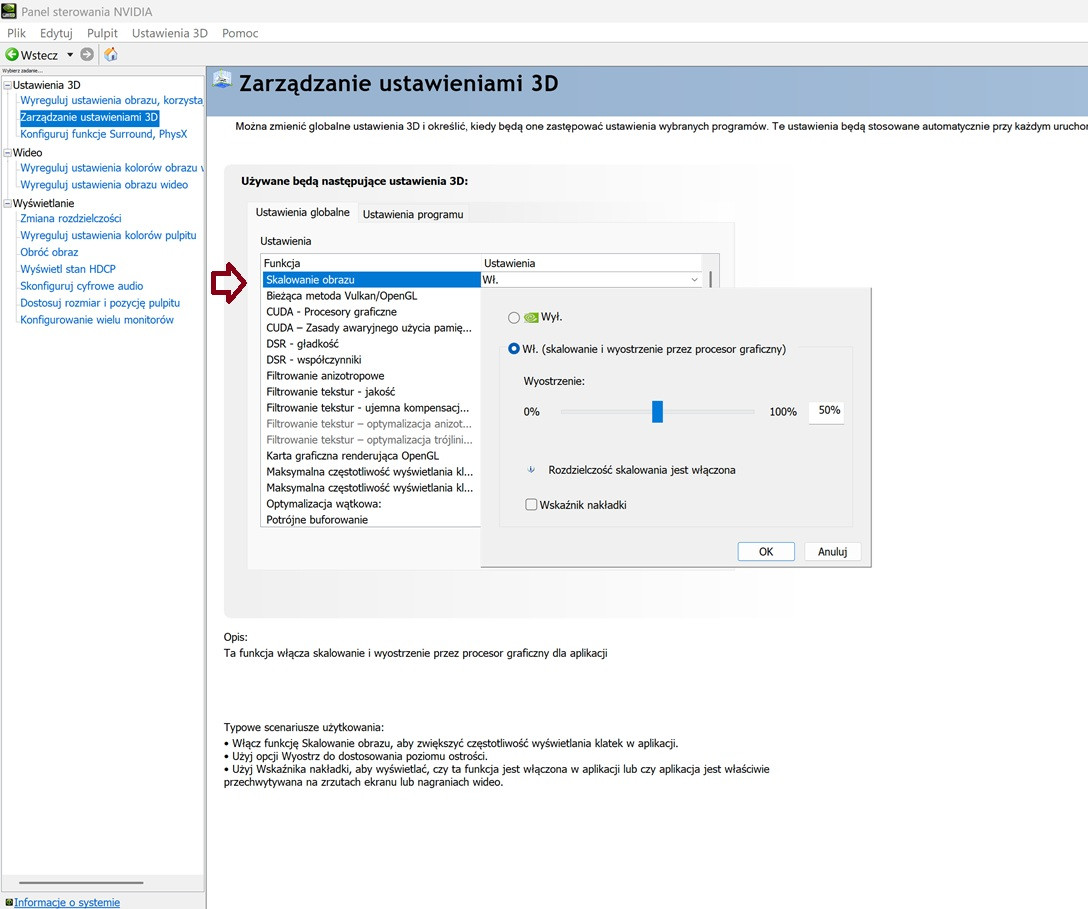
Task: Select Filtrowanie anizotropowe row
Action: click(371, 375)
